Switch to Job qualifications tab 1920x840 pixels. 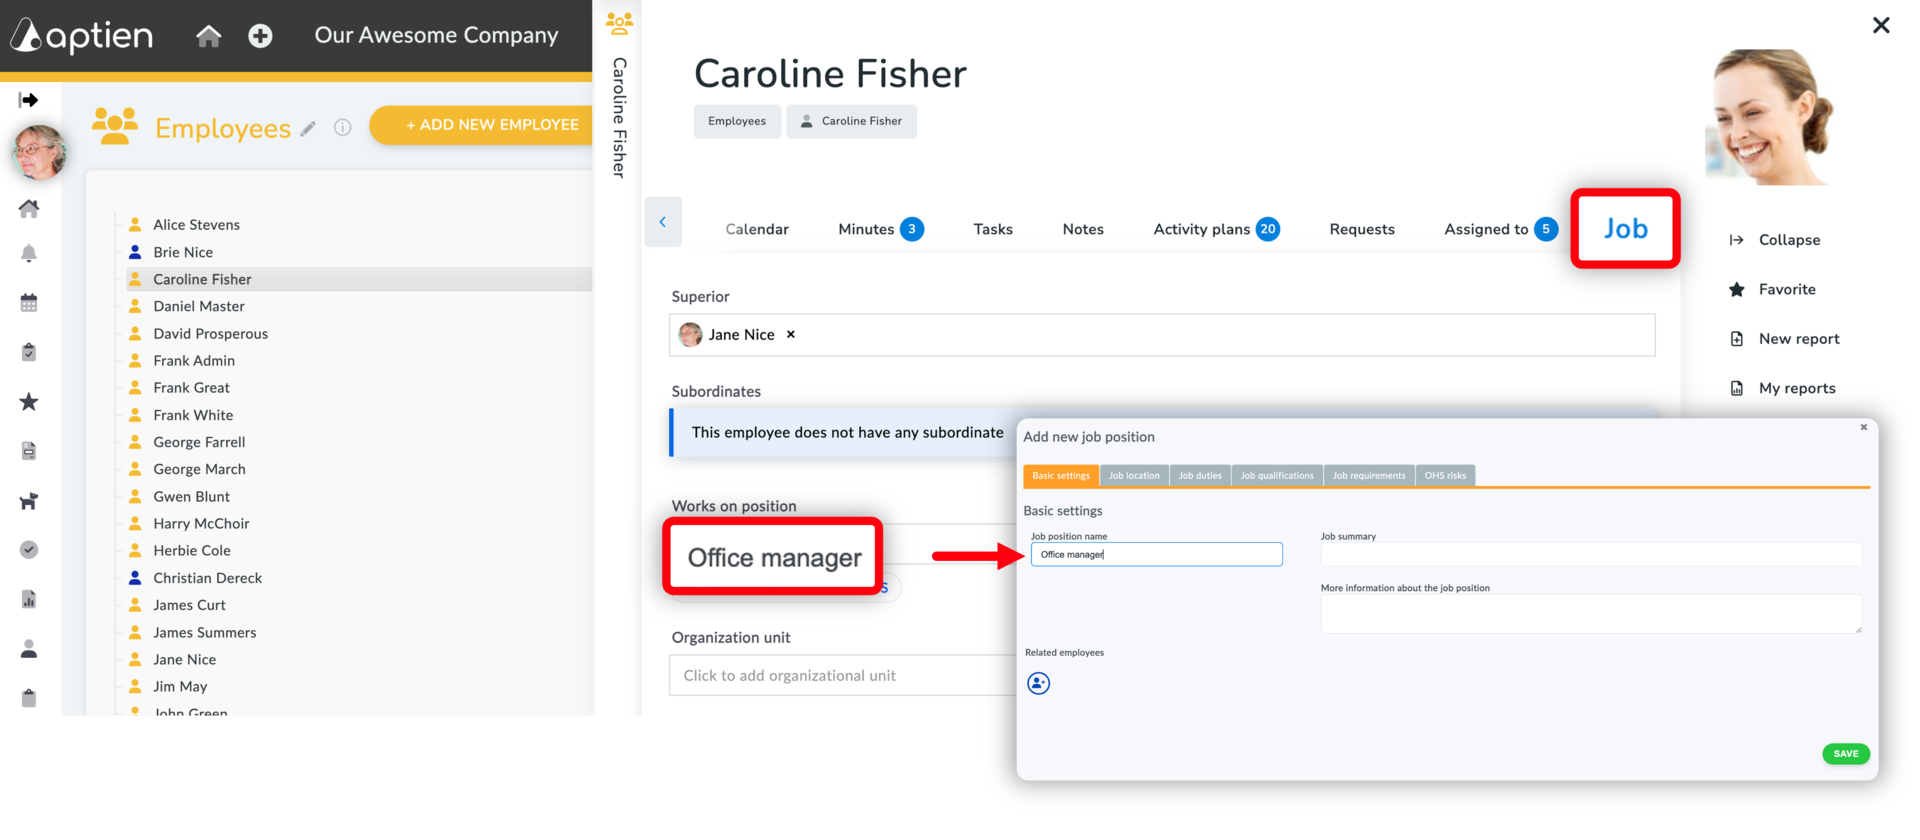pos(1277,476)
